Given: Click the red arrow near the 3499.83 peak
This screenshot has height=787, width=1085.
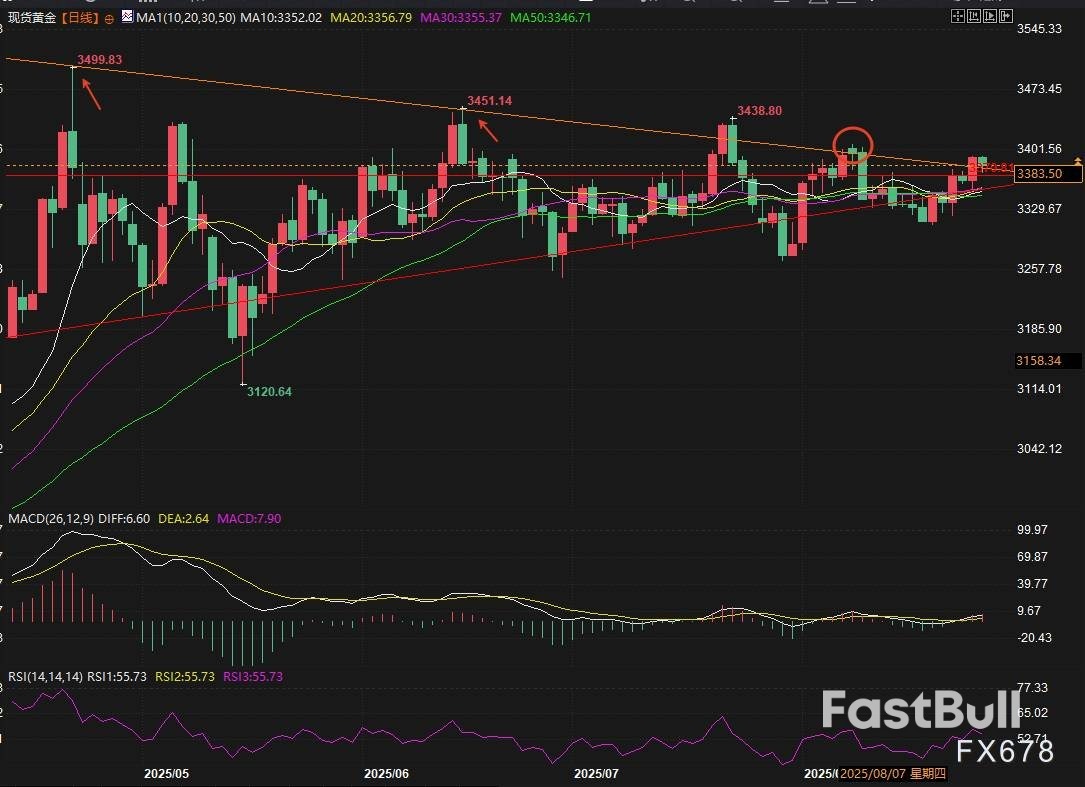Looking at the screenshot, I should pyautogui.click(x=91, y=94).
